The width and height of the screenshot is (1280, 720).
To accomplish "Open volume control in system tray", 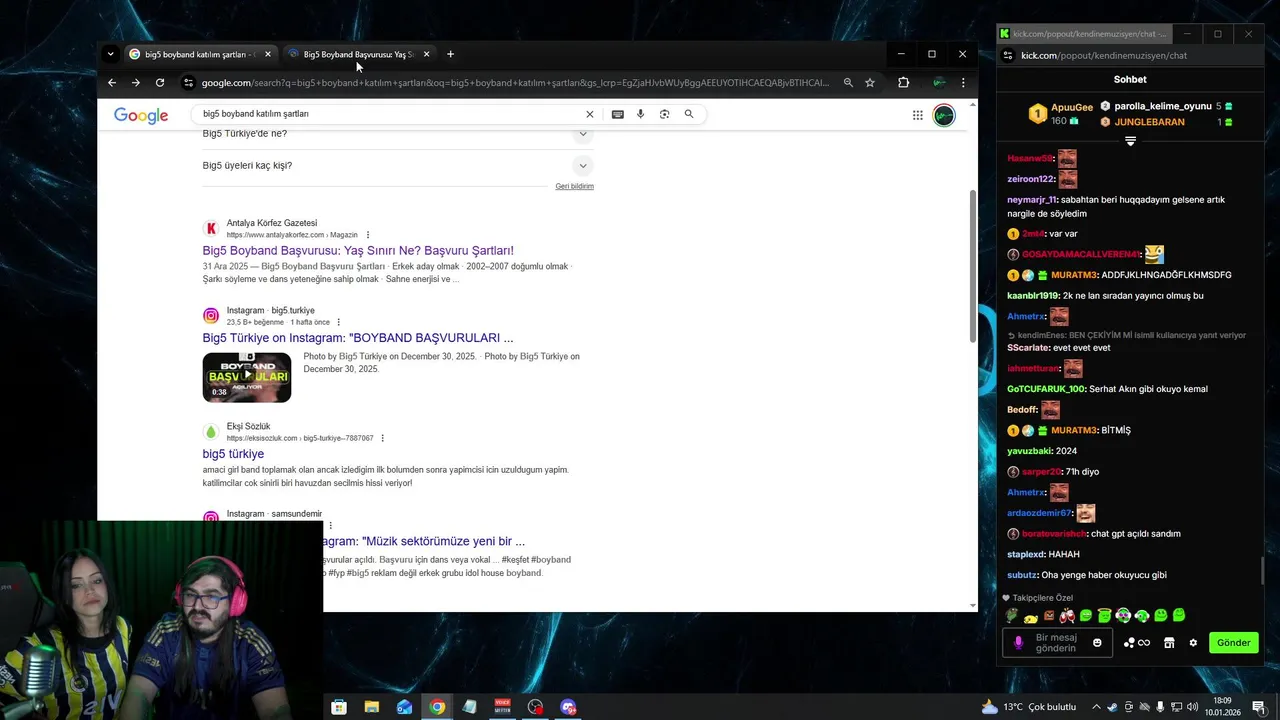I will click(x=1191, y=707).
